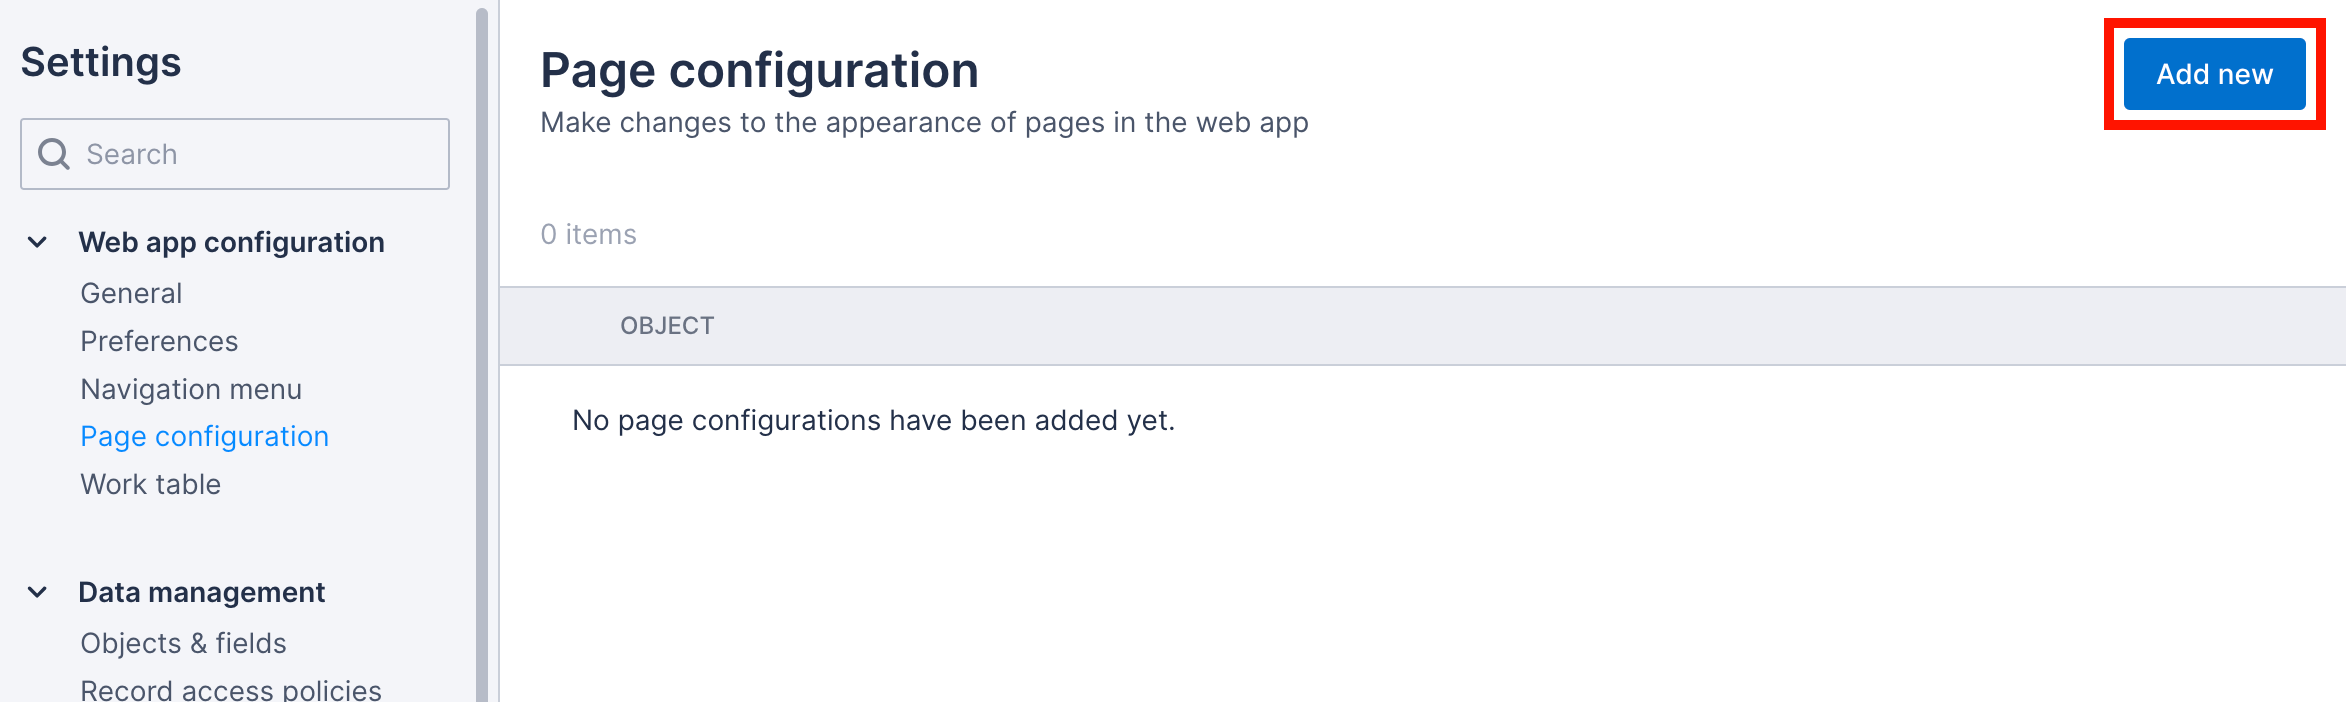2346x702 pixels.
Task: Collapse the Web app configuration section
Action: (37, 240)
